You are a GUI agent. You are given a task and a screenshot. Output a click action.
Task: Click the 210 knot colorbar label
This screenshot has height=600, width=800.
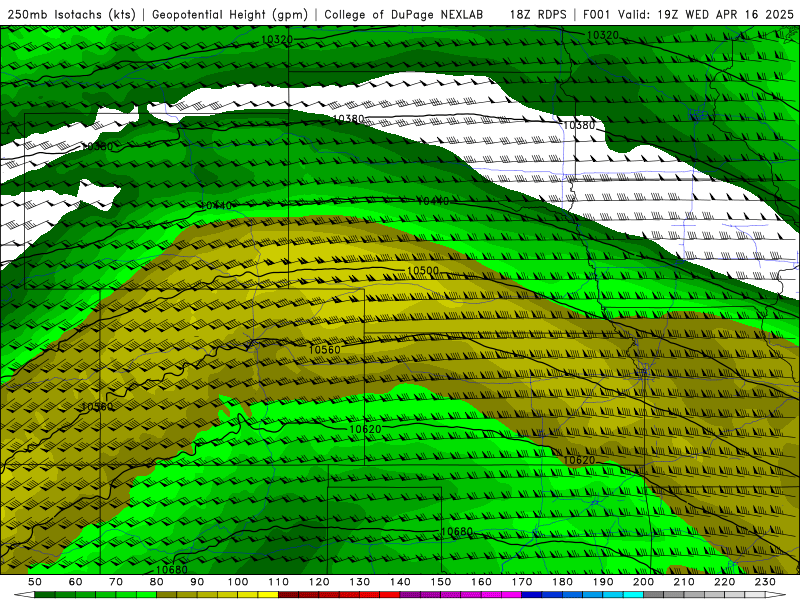[684, 582]
